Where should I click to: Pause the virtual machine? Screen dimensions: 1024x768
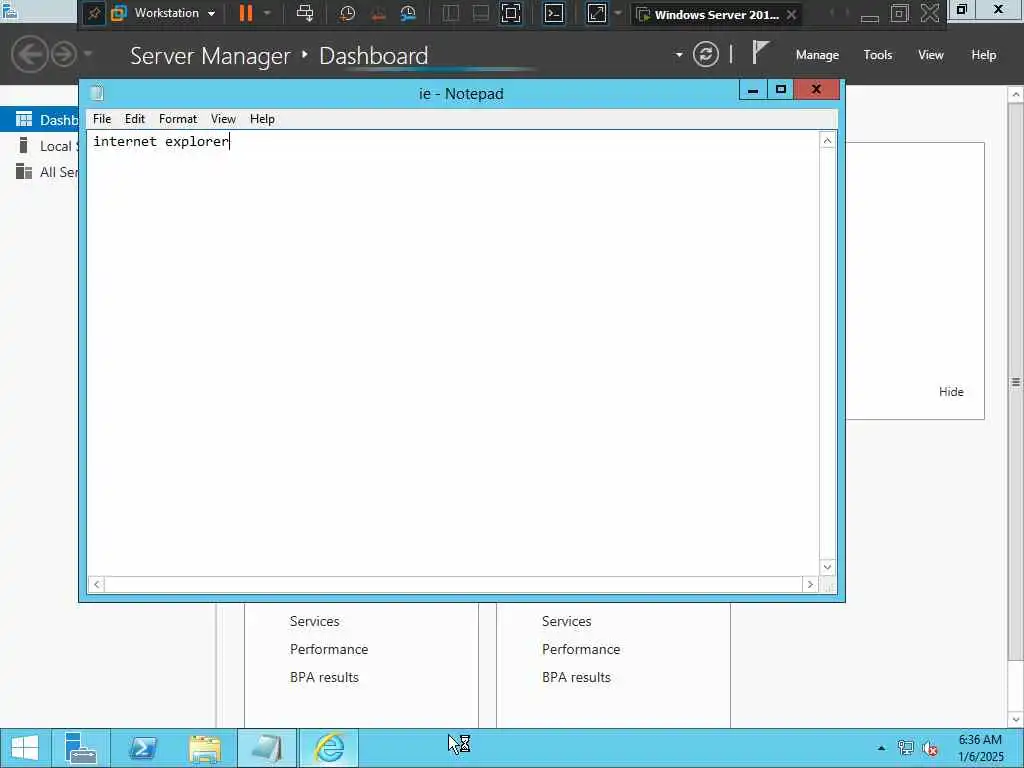[246, 13]
